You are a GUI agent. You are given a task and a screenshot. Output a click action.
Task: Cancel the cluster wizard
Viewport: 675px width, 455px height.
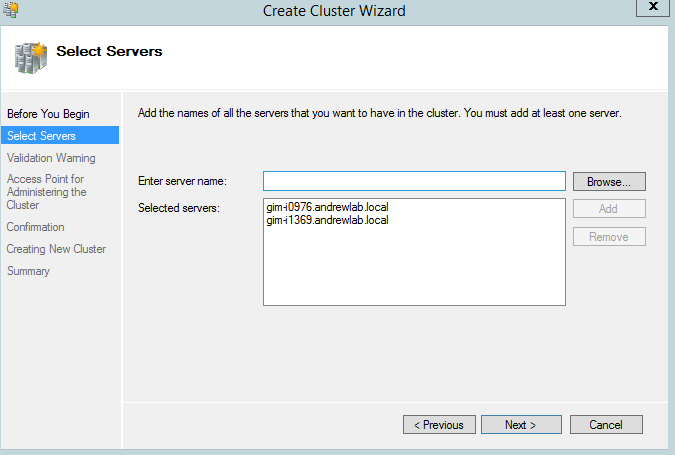point(606,425)
